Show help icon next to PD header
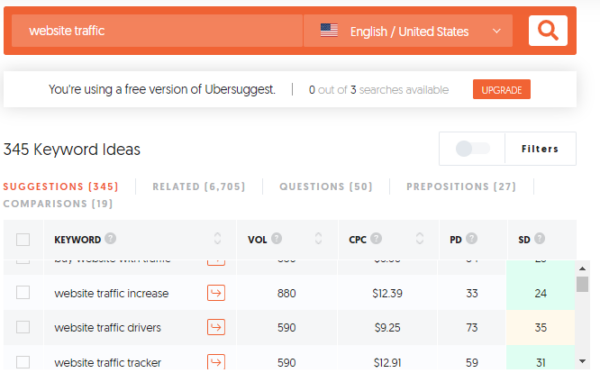Screen dimensions: 600x382 (472, 238)
